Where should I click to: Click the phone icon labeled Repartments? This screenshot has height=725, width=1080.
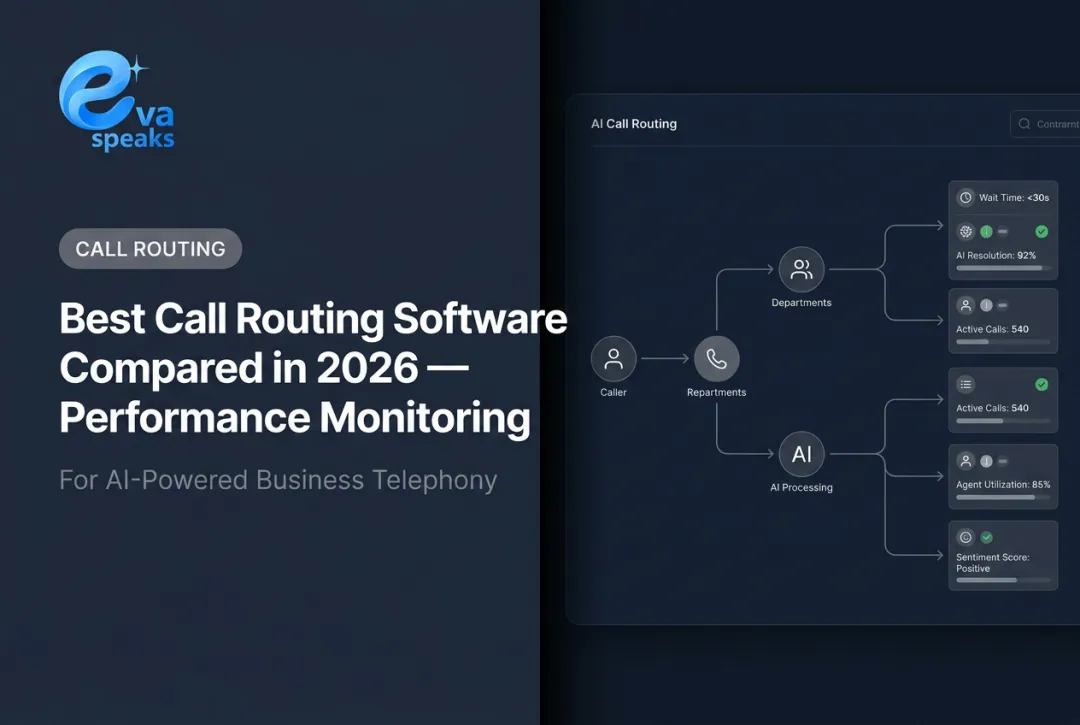[x=716, y=359]
